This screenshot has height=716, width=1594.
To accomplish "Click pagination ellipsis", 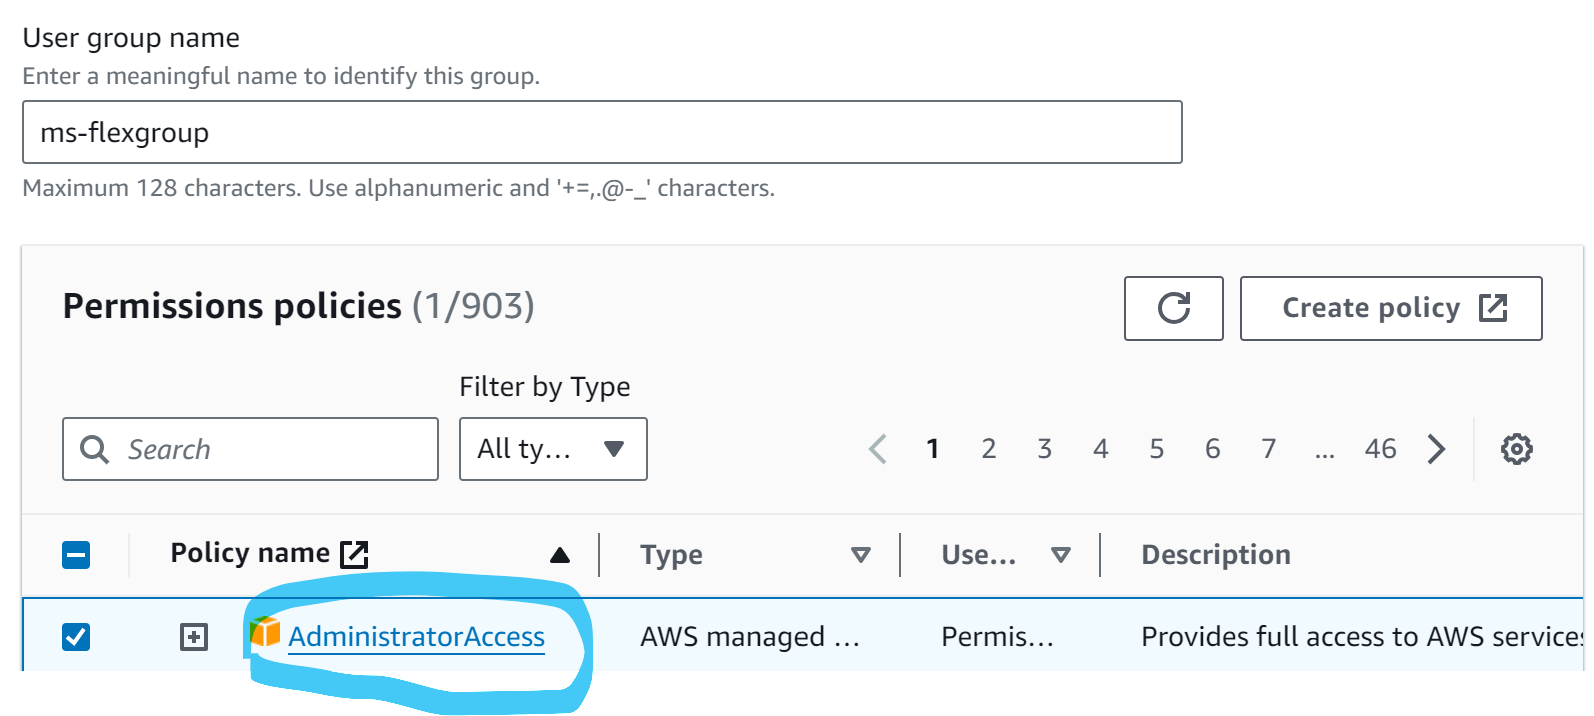I will [x=1324, y=453].
